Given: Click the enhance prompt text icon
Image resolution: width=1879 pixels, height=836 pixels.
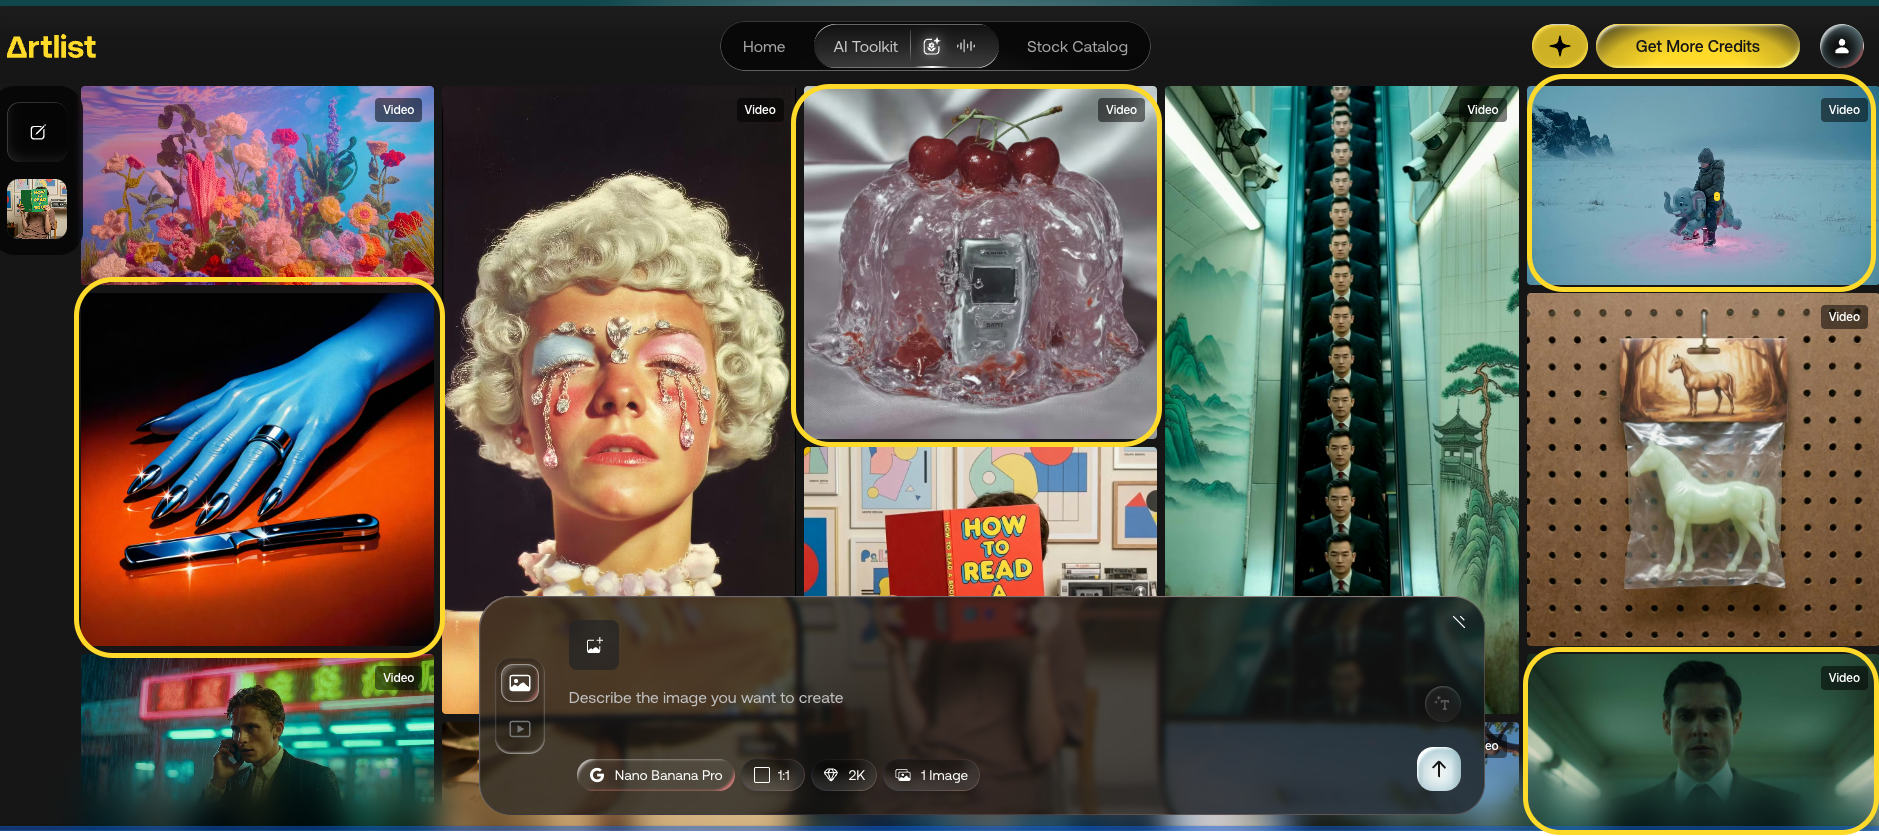Looking at the screenshot, I should [1442, 703].
